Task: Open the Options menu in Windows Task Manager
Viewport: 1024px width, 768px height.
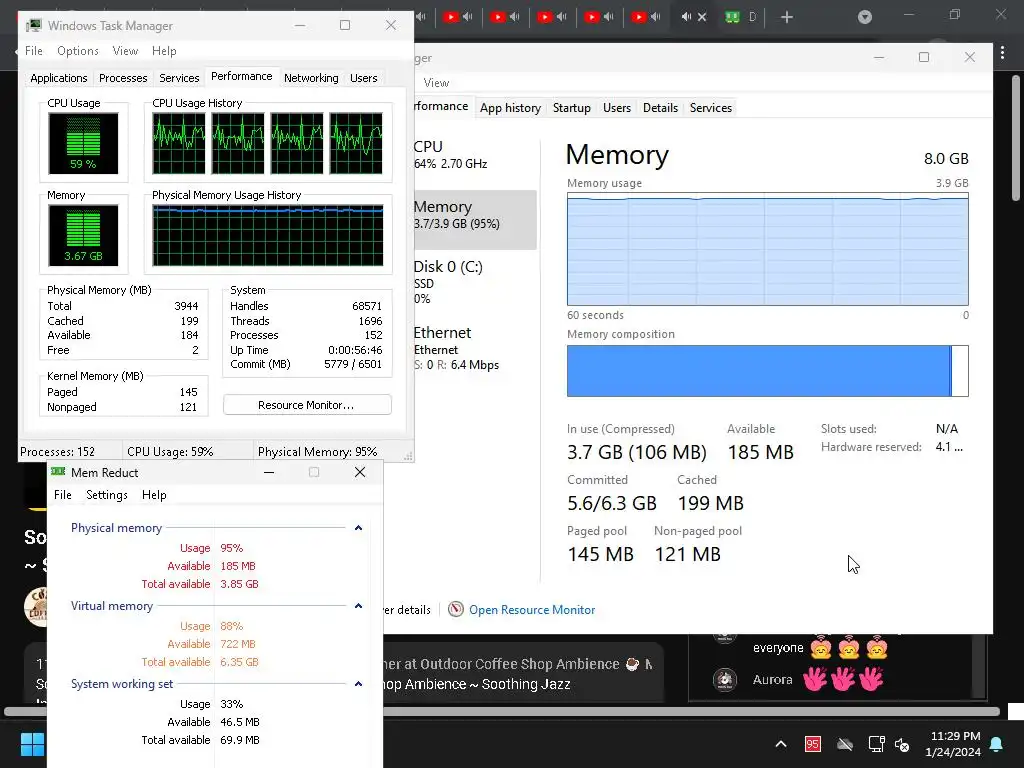Action: [x=78, y=51]
